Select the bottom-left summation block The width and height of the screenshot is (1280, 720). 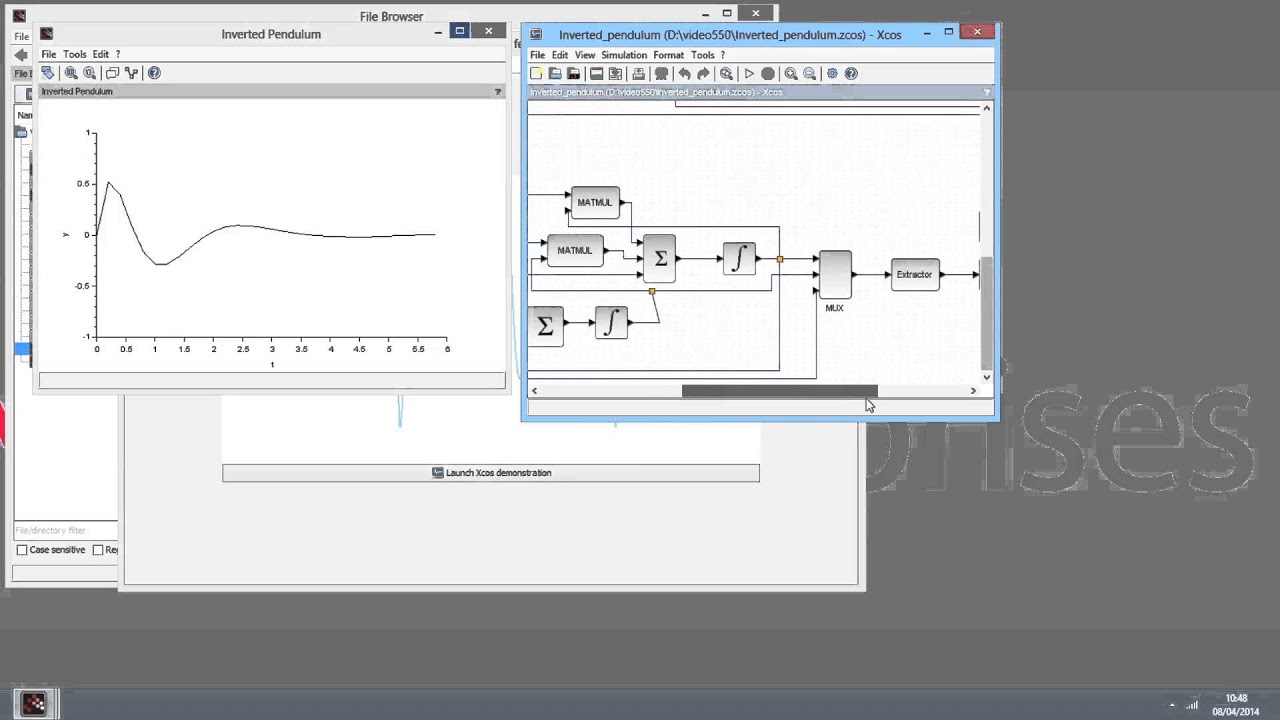[x=545, y=326]
